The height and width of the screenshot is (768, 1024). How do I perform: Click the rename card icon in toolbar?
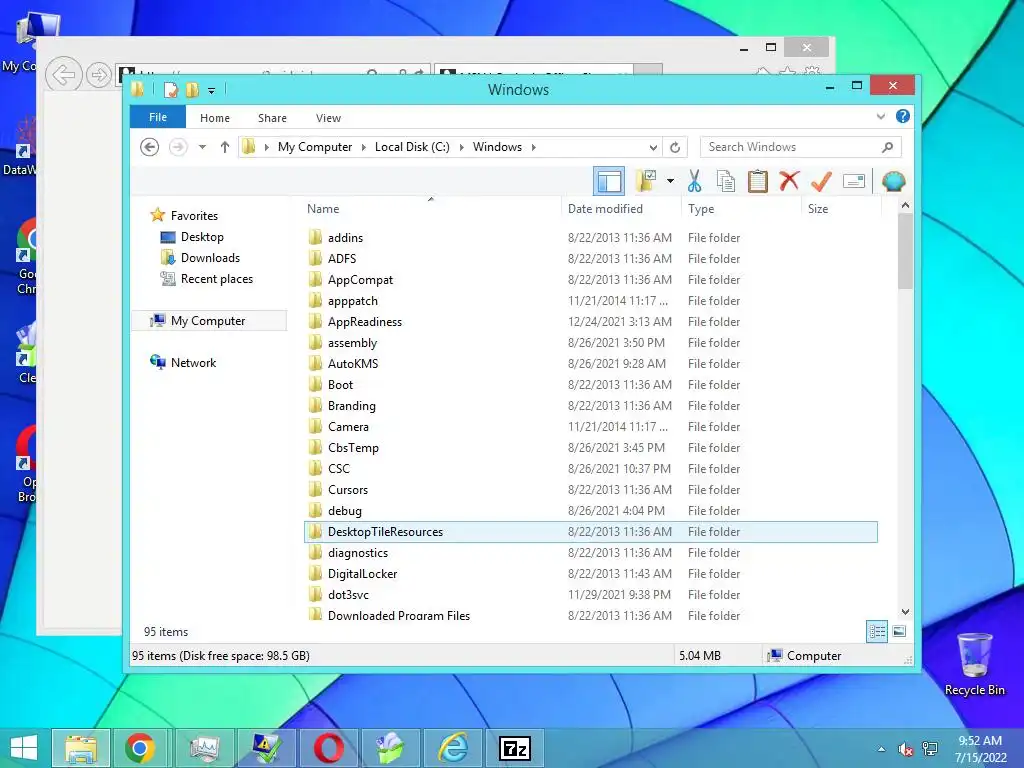pyautogui.click(x=854, y=181)
